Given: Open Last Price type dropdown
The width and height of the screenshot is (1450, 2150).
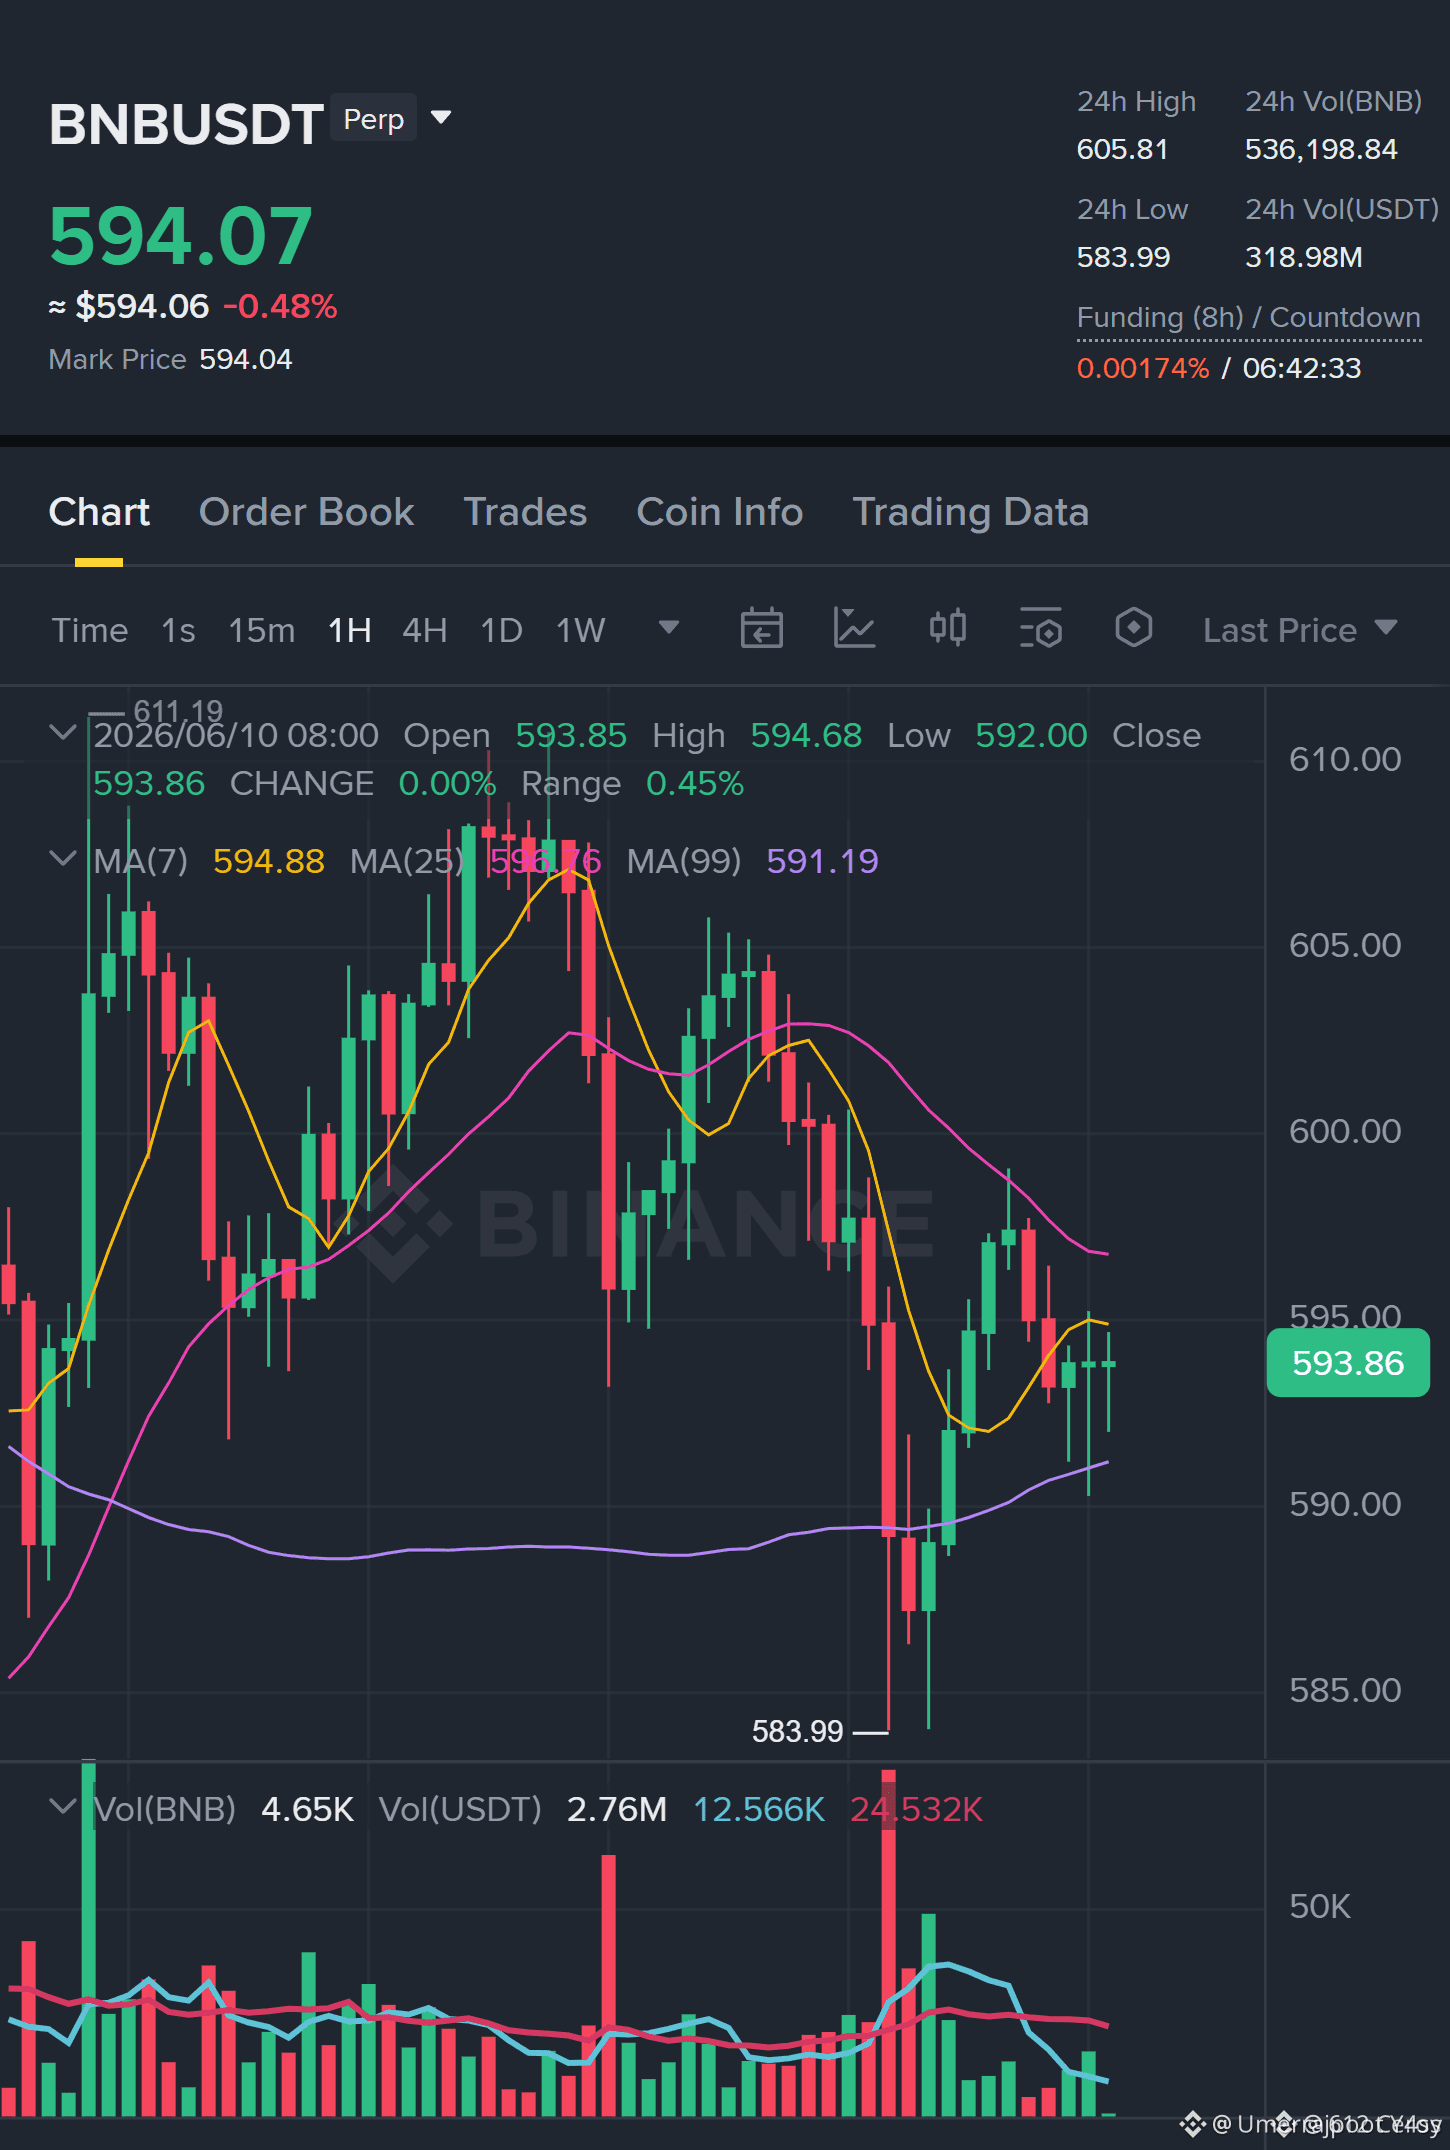Looking at the screenshot, I should pos(1299,630).
